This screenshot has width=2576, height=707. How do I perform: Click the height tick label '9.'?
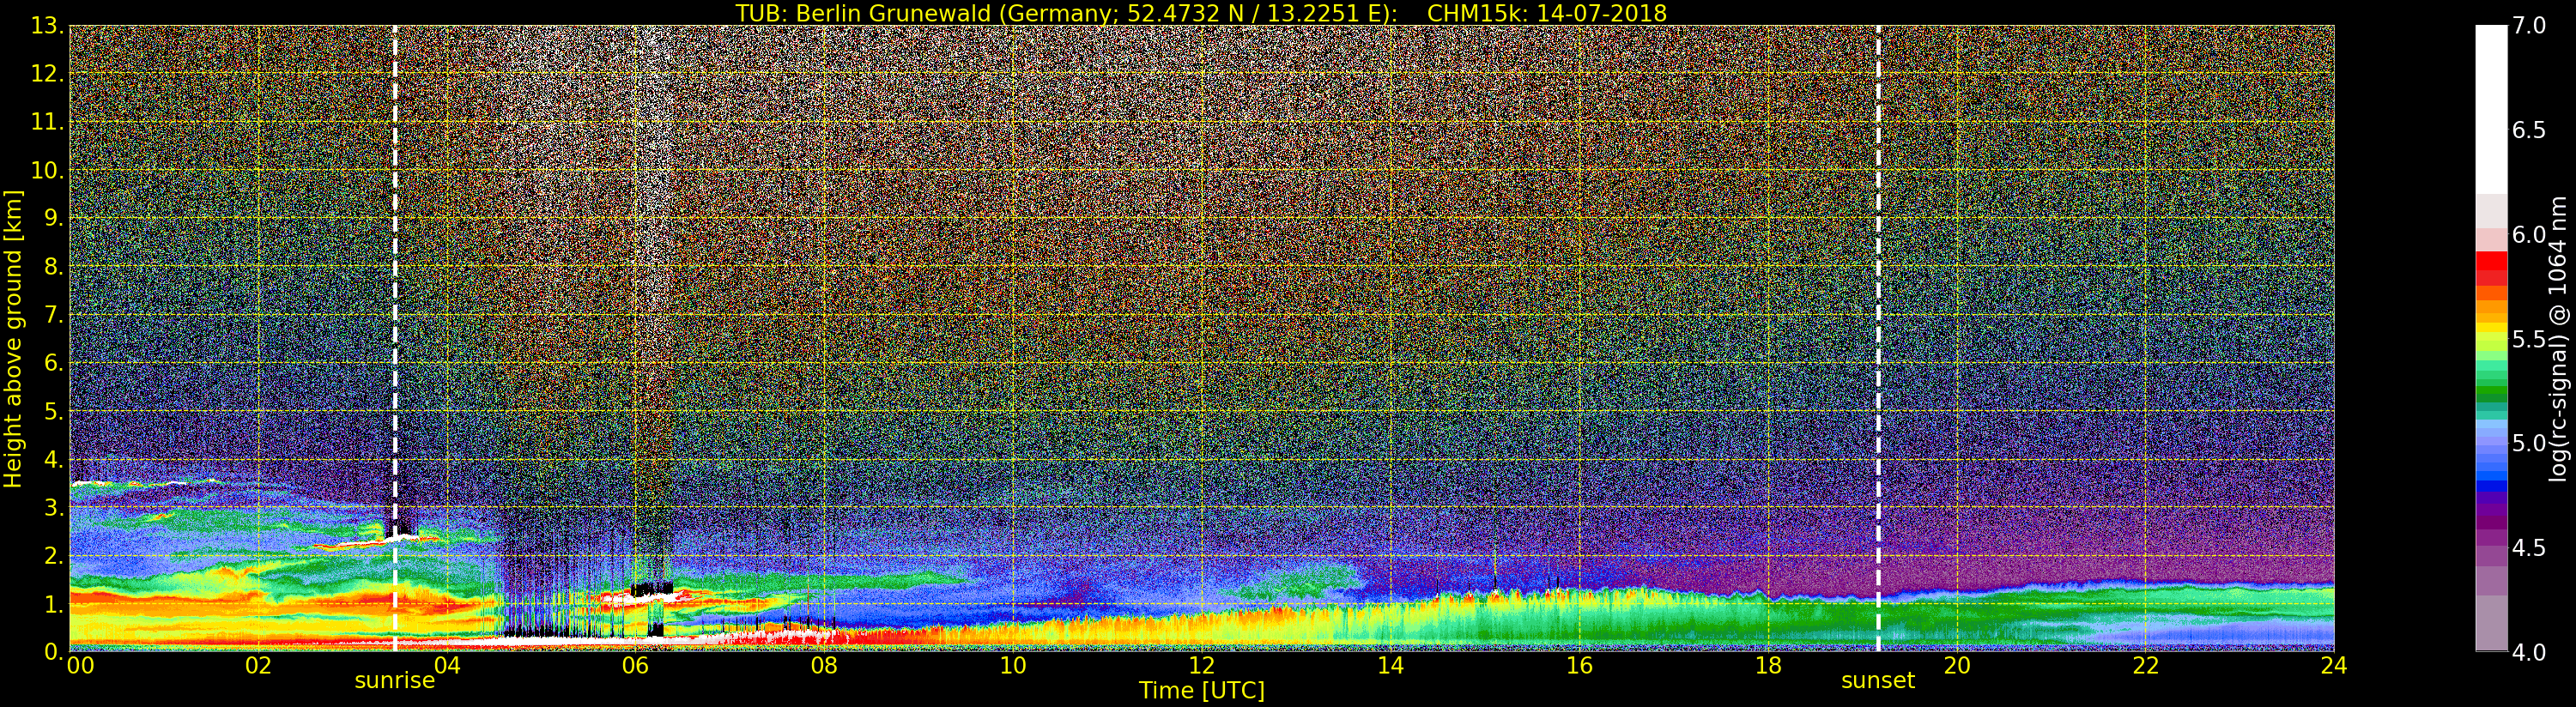click(x=54, y=218)
